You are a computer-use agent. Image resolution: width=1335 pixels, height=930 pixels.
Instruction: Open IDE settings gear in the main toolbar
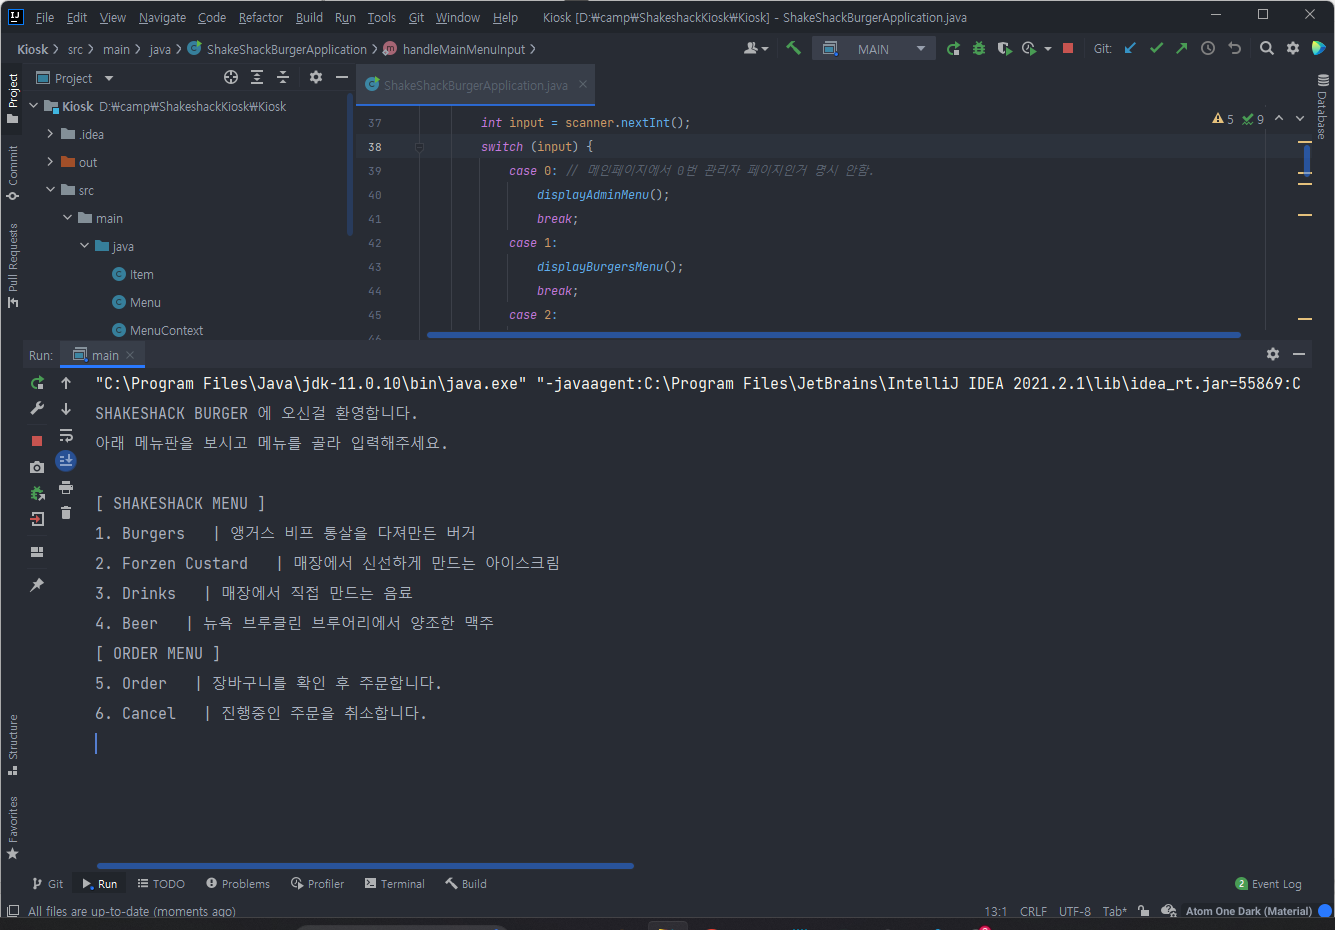(1293, 48)
